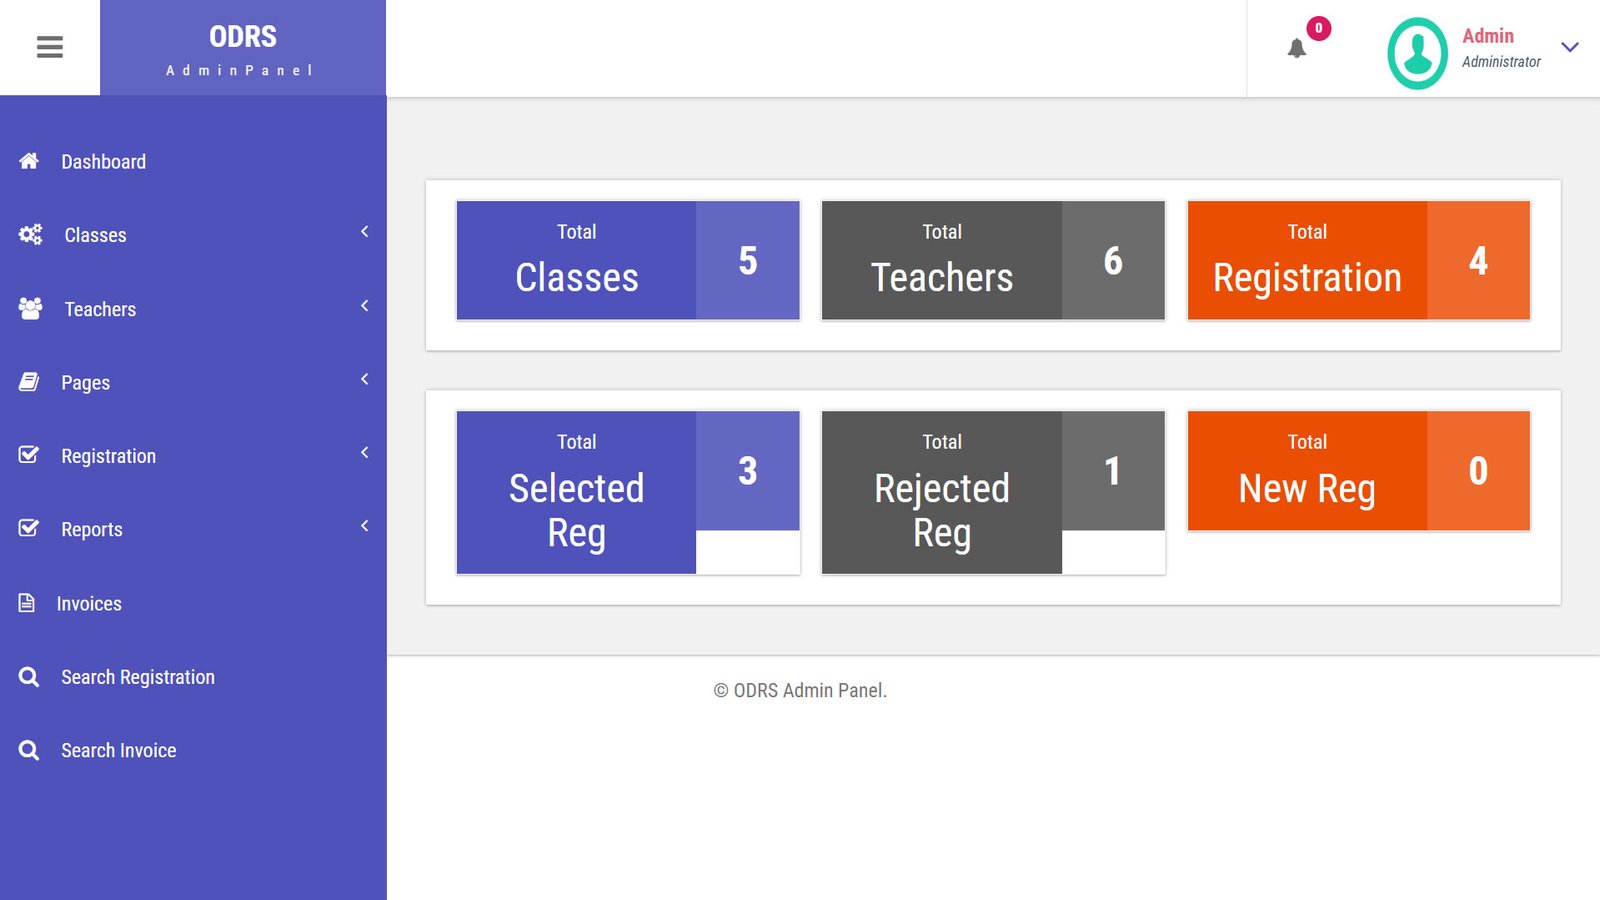
Task: Click magnifier icon beside Search Registration
Action: pos(29,677)
